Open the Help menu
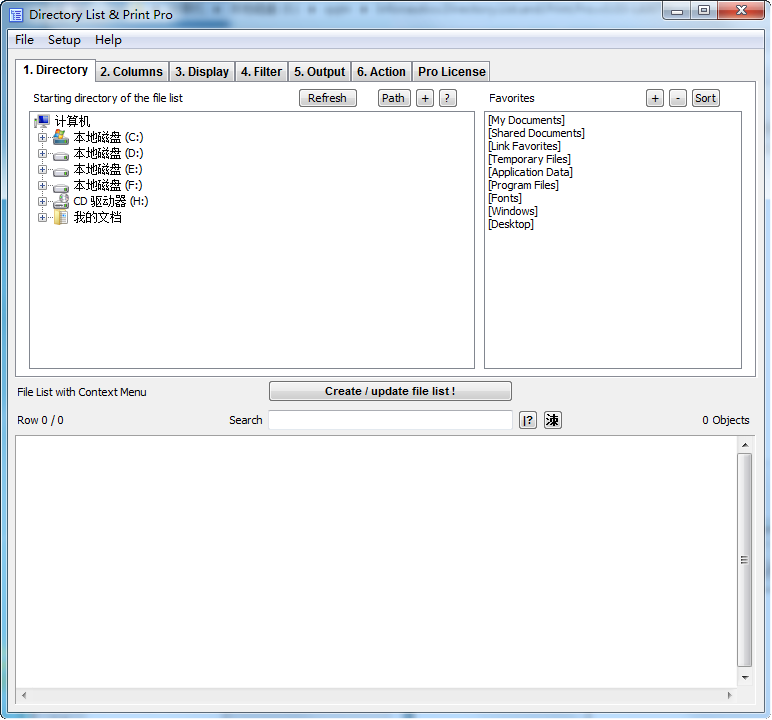772x720 pixels. coord(108,40)
